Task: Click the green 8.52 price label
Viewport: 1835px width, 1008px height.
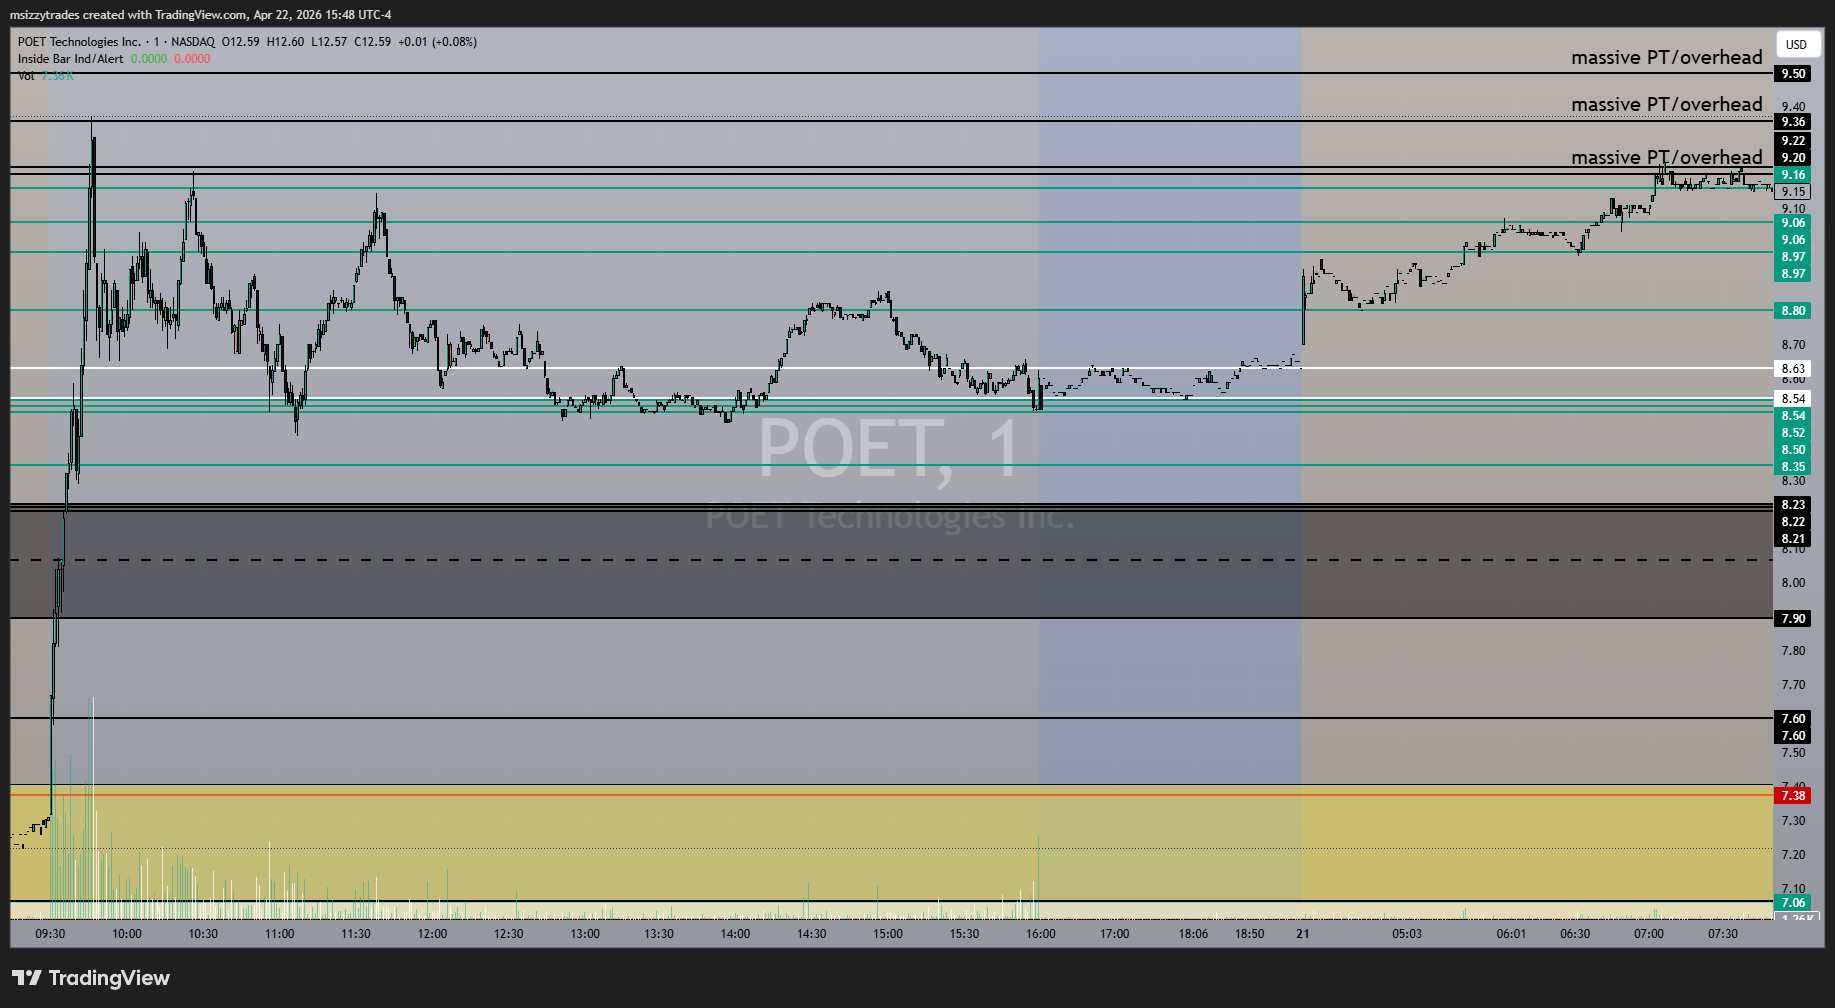Action: click(1794, 433)
